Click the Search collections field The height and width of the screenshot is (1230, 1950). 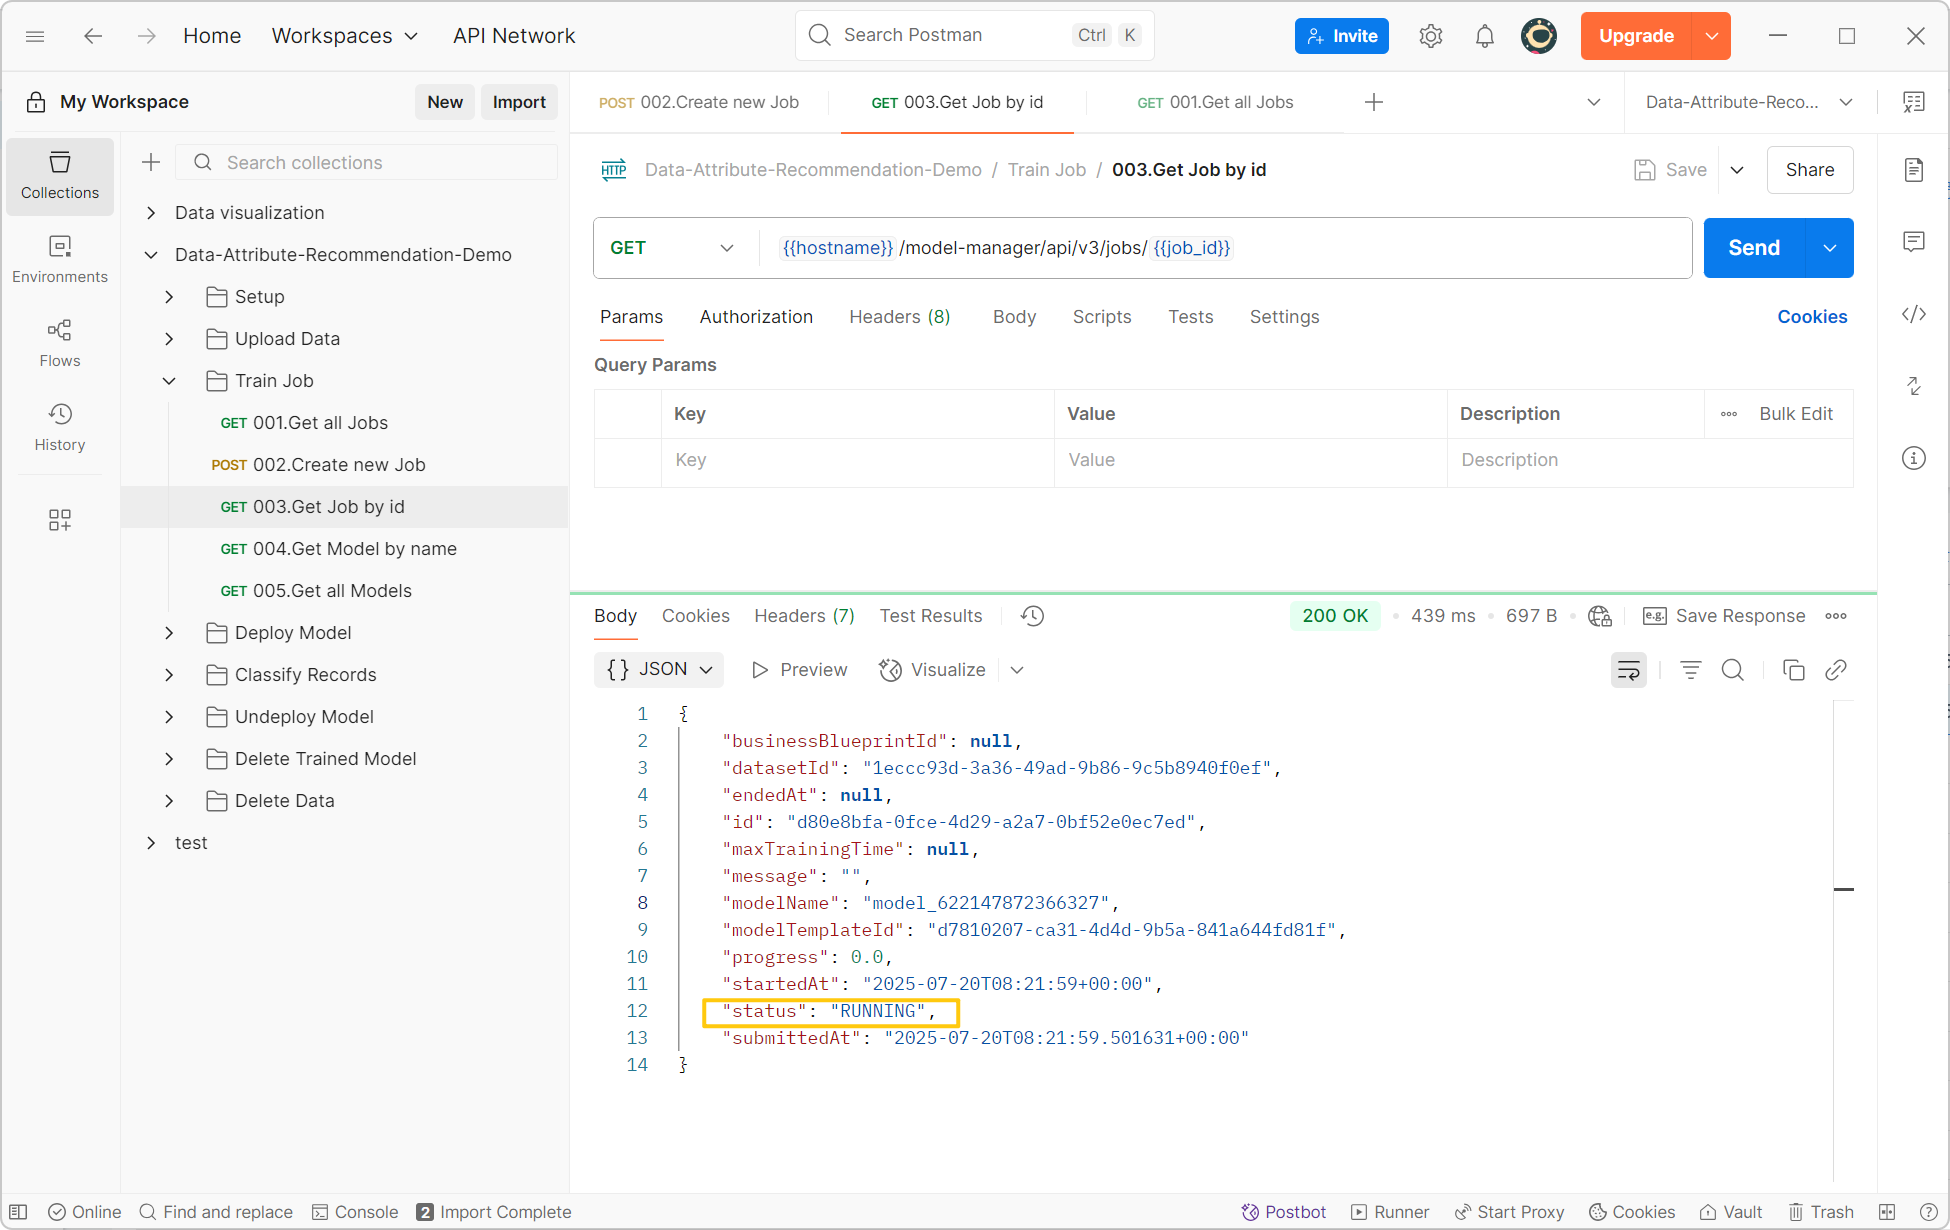pyautogui.click(x=366, y=162)
